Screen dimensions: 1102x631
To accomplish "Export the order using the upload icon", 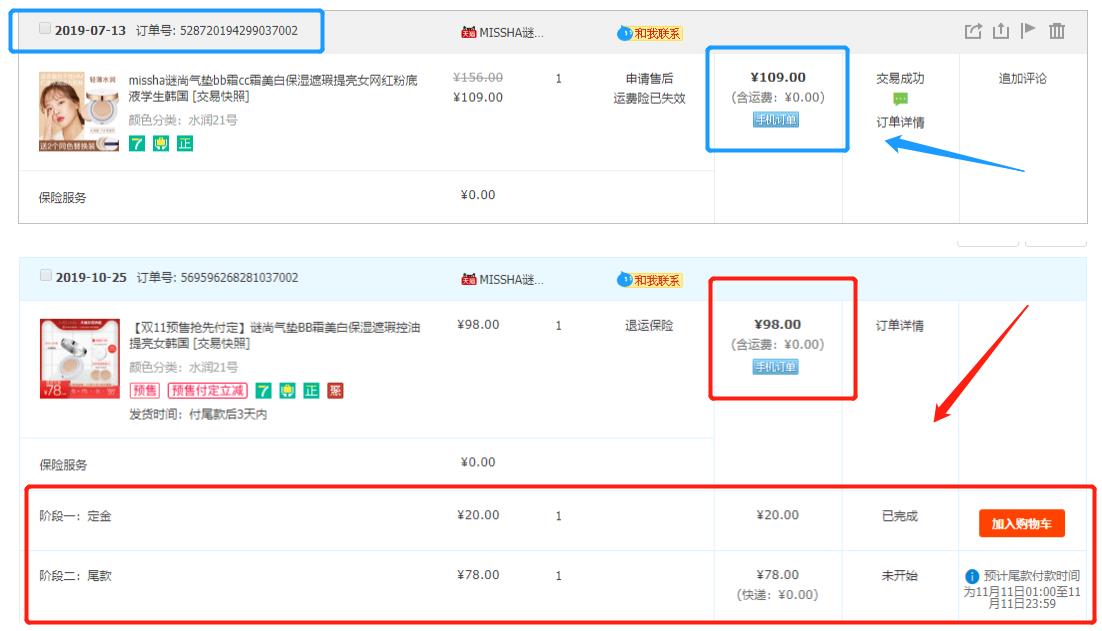I will coord(1001,31).
